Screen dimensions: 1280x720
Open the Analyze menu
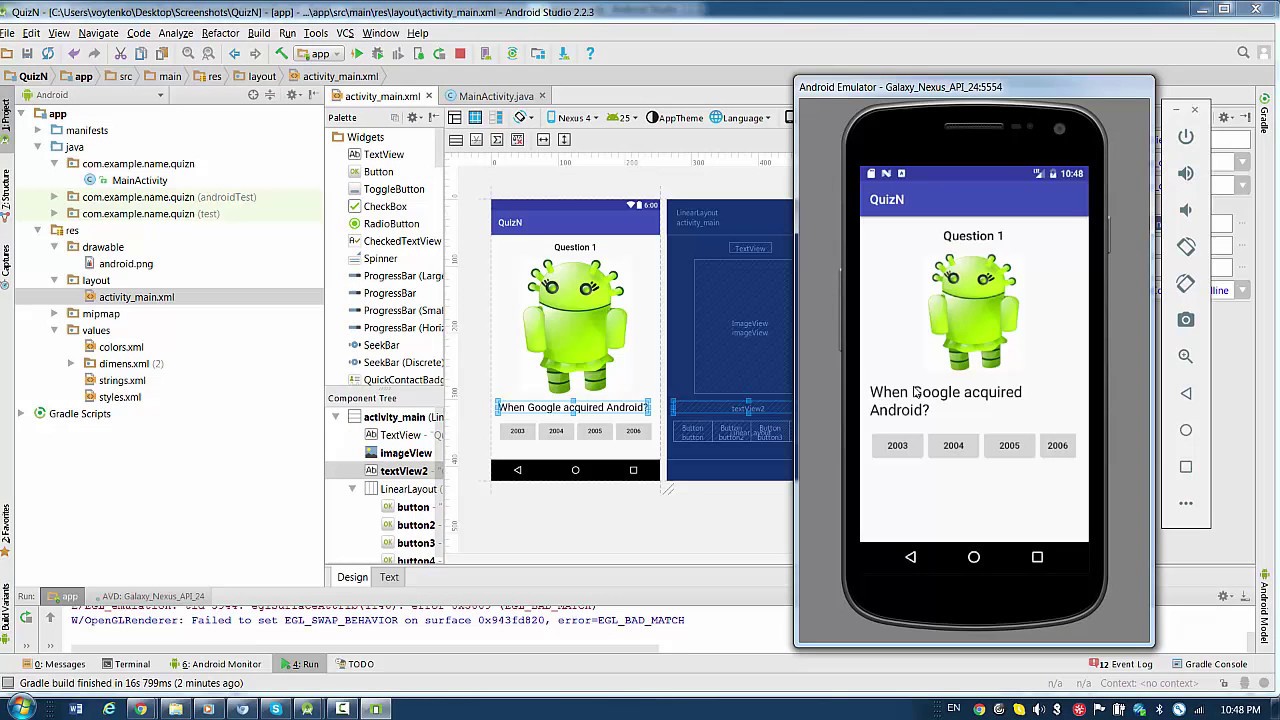point(175,33)
